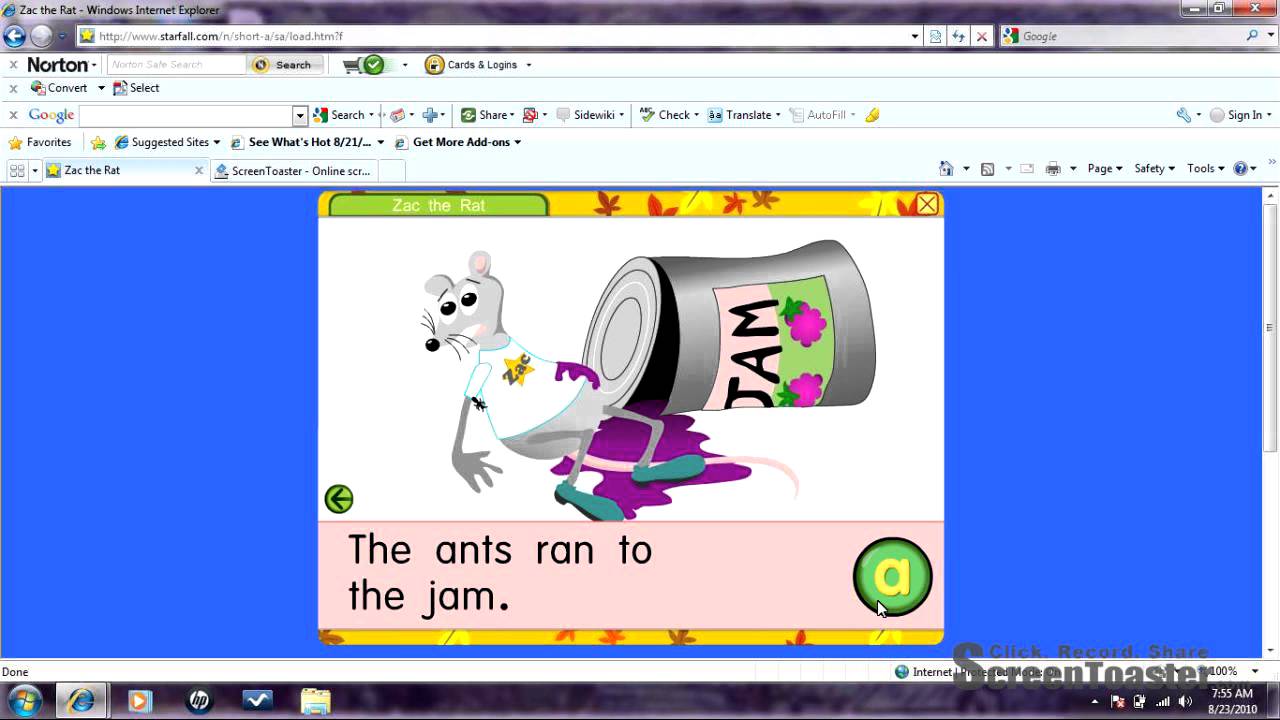This screenshot has height=720, width=1280.
Task: Open the Quick Tabs grid icon
Action: click(17, 170)
